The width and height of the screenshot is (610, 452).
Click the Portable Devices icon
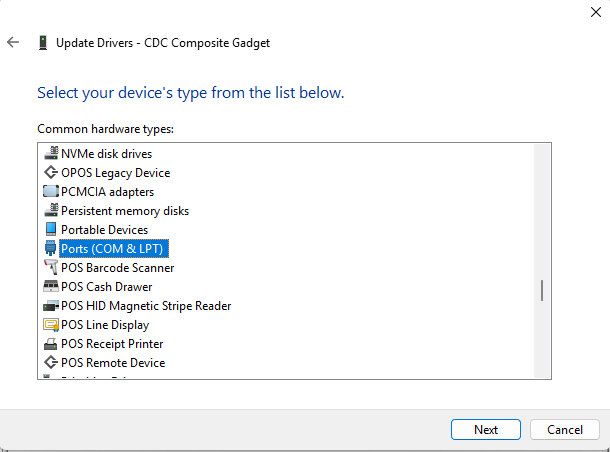point(51,230)
